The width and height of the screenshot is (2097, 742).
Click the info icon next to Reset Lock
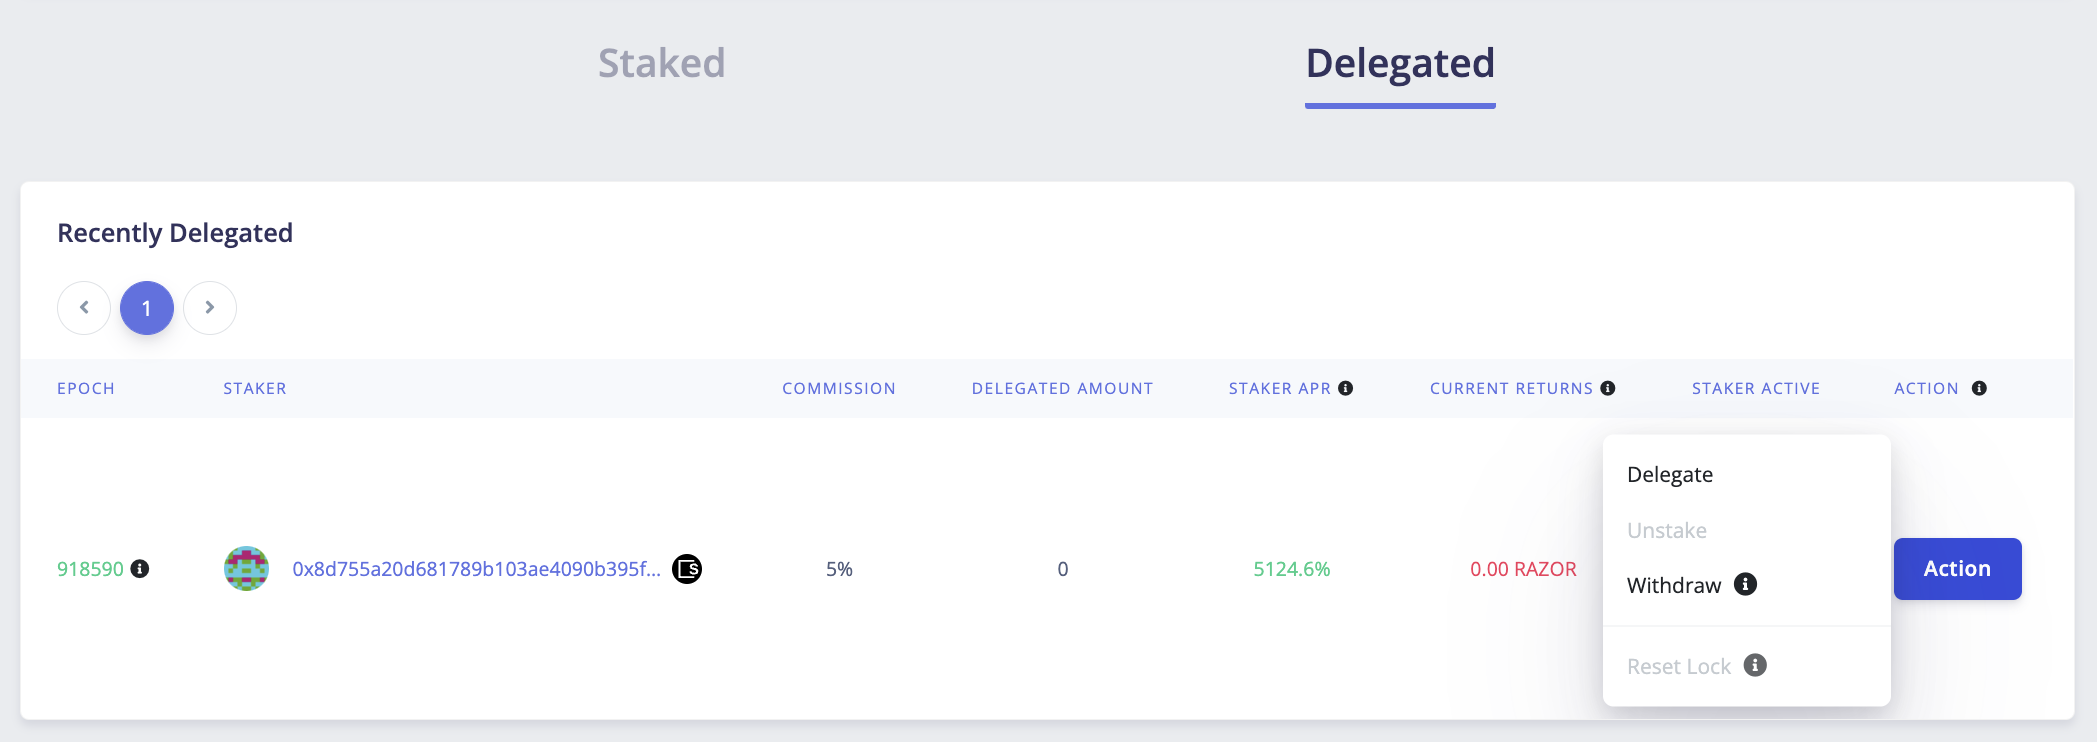pyautogui.click(x=1755, y=665)
